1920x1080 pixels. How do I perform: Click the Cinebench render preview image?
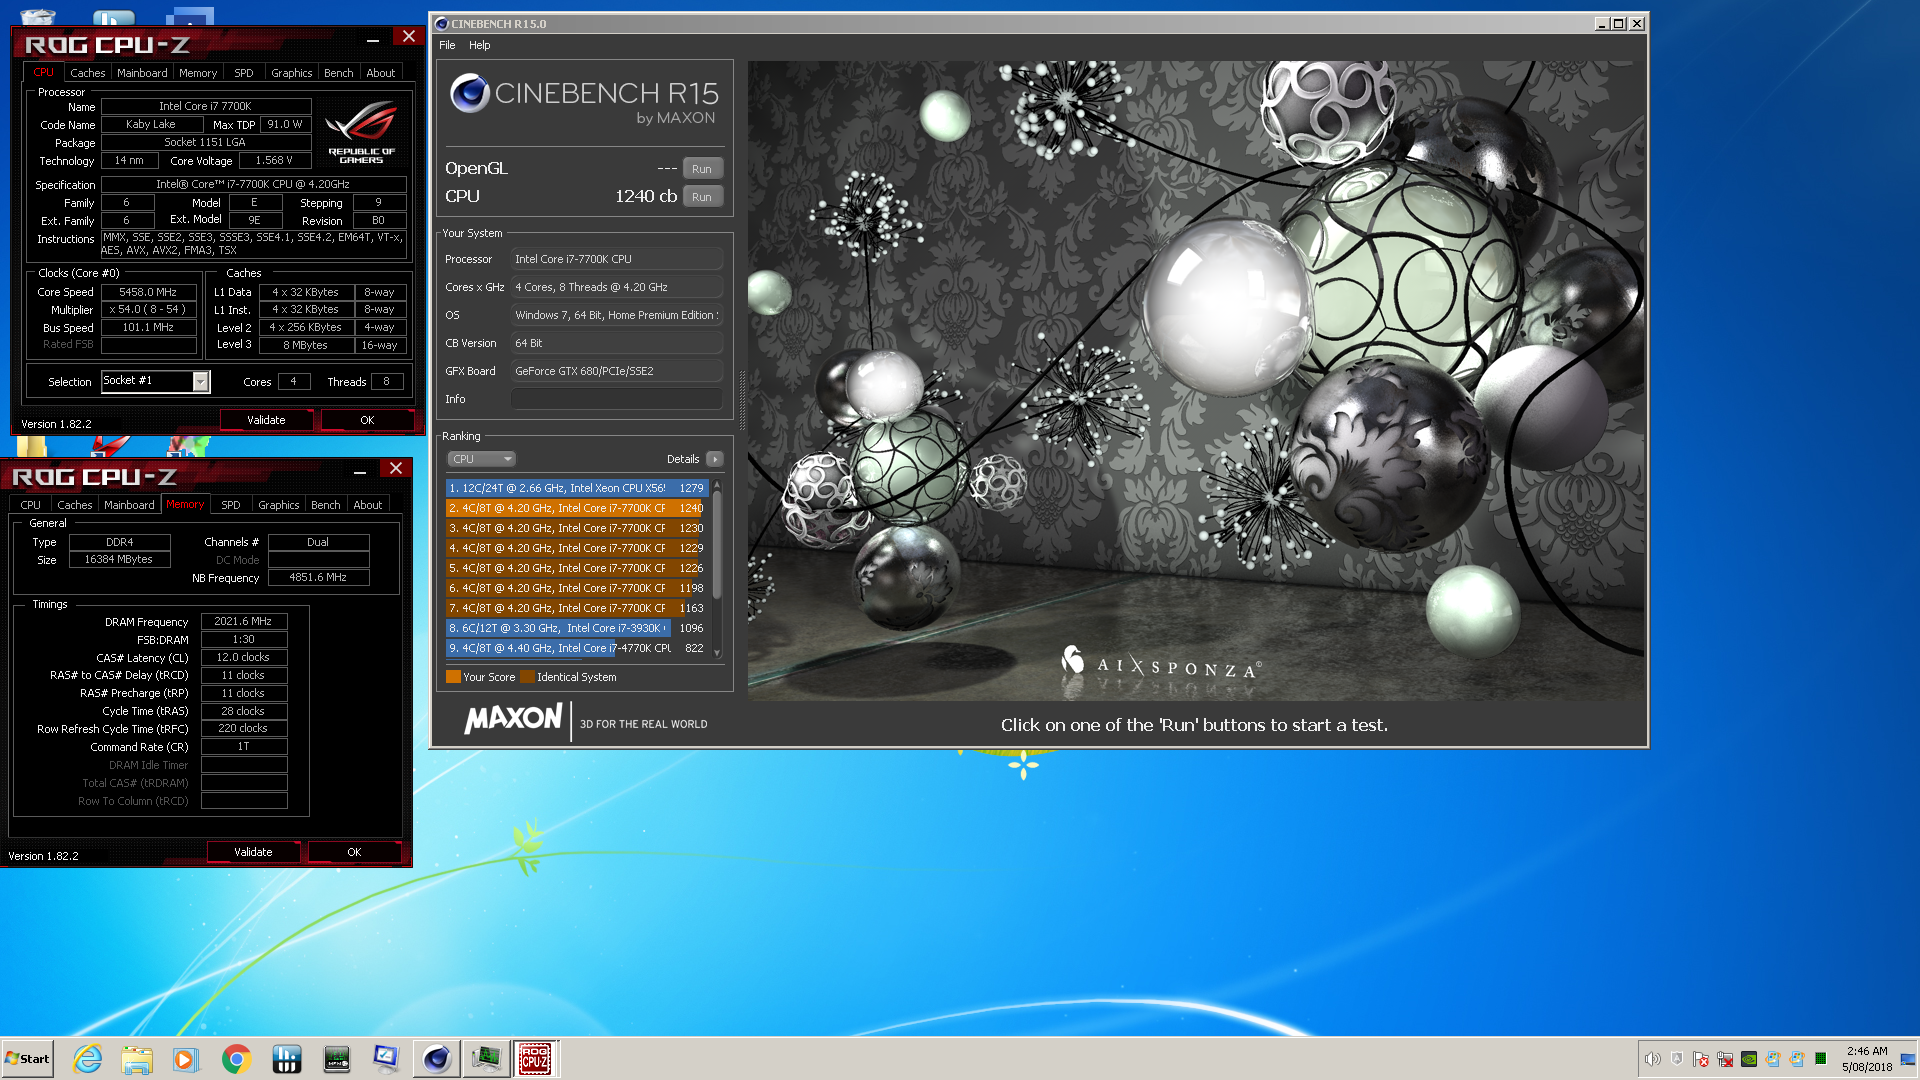pyautogui.click(x=1195, y=380)
